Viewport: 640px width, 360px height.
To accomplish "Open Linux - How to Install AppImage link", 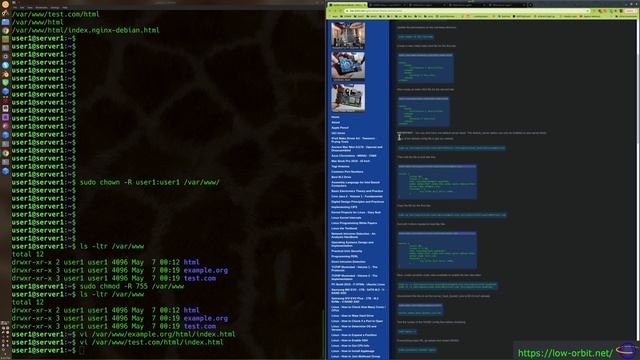I will tap(353, 351).
